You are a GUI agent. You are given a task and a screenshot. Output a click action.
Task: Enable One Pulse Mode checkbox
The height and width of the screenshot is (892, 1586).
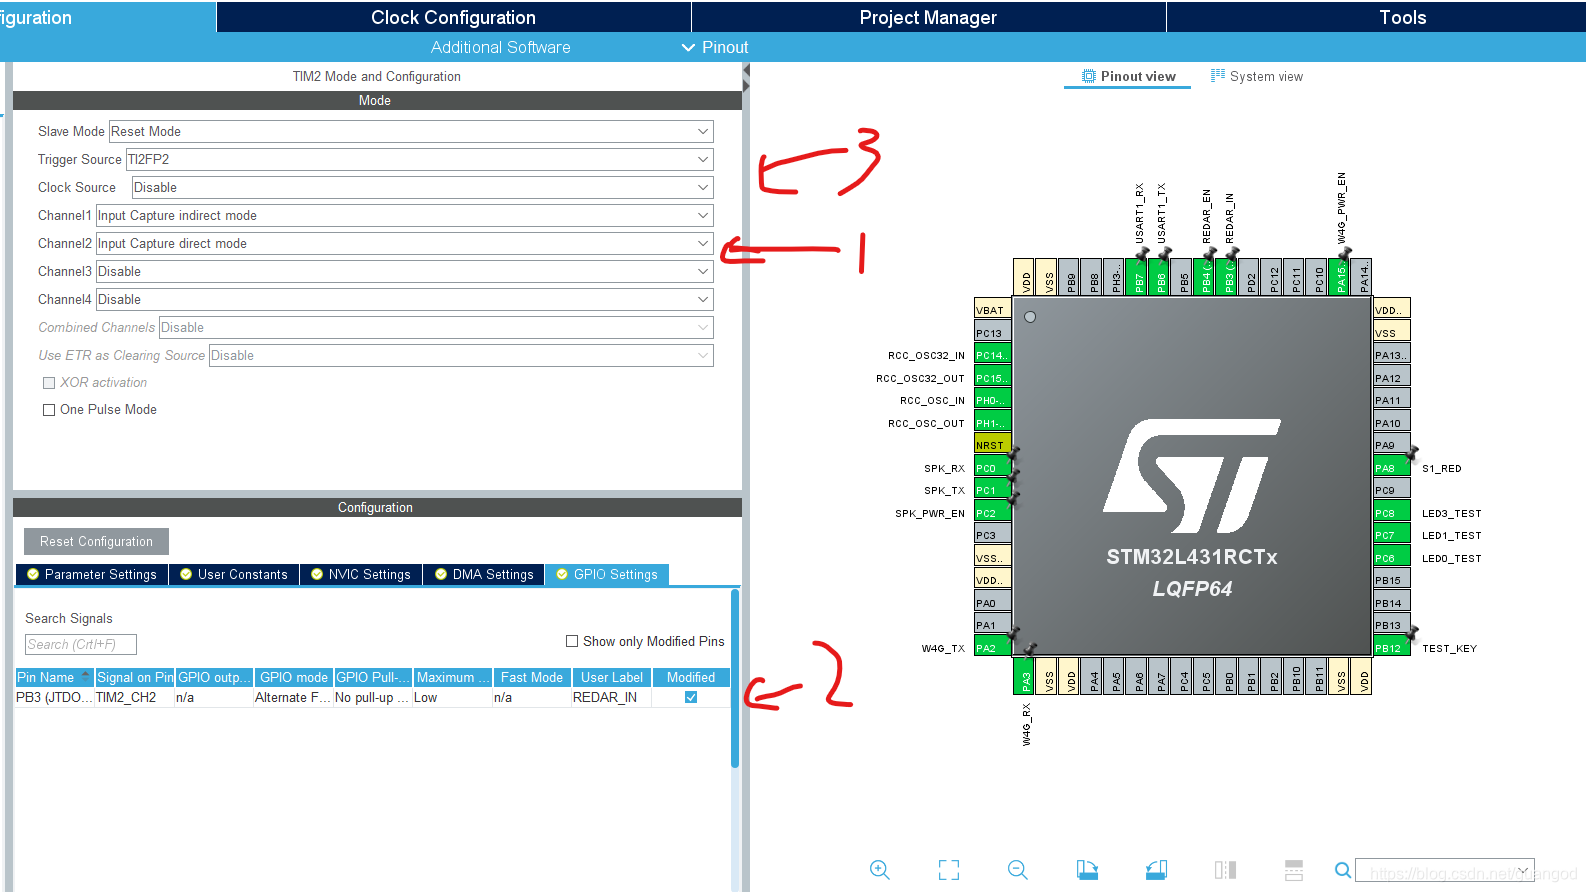[x=49, y=410]
